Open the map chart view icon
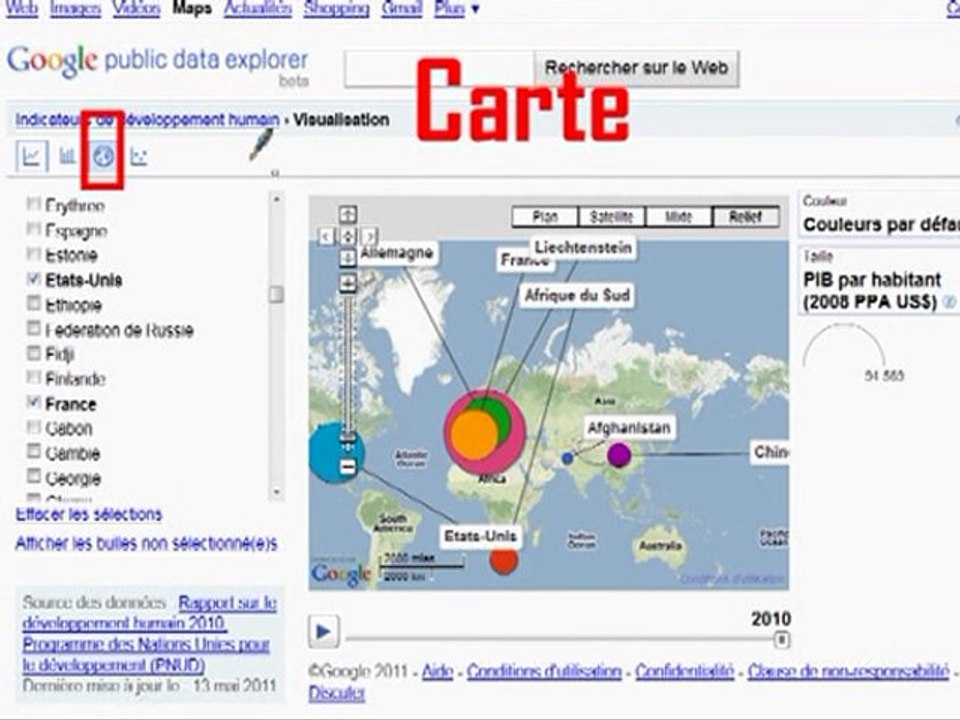The image size is (960, 720). tap(103, 157)
